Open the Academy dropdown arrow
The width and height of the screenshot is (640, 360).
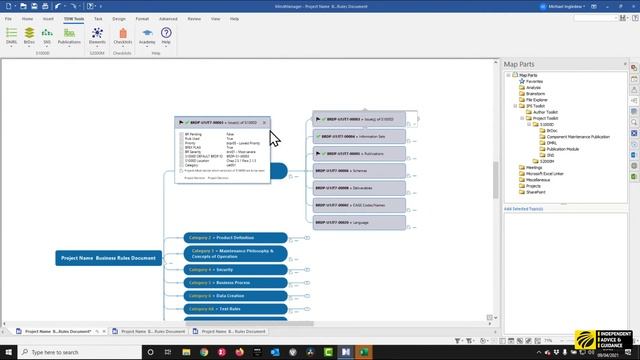[x=147, y=47]
